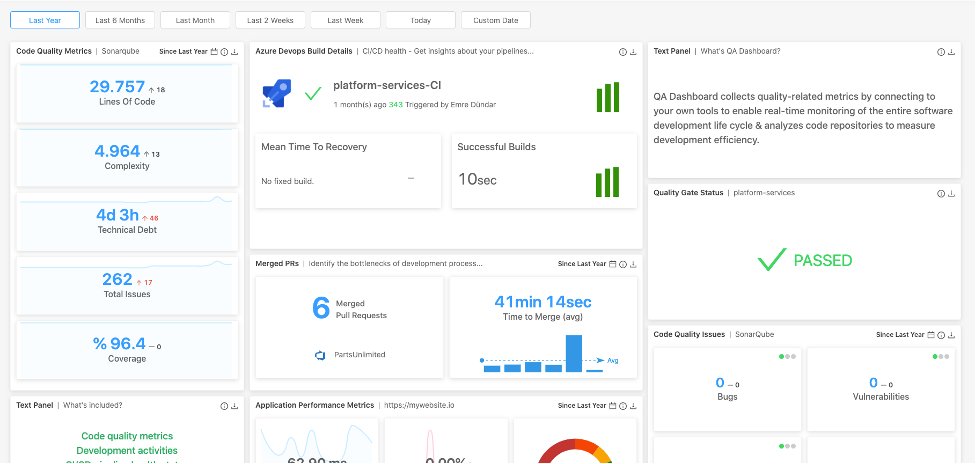Click the 41min 14sec Time to Merge value
This screenshot has width=977, height=464.
(543, 302)
